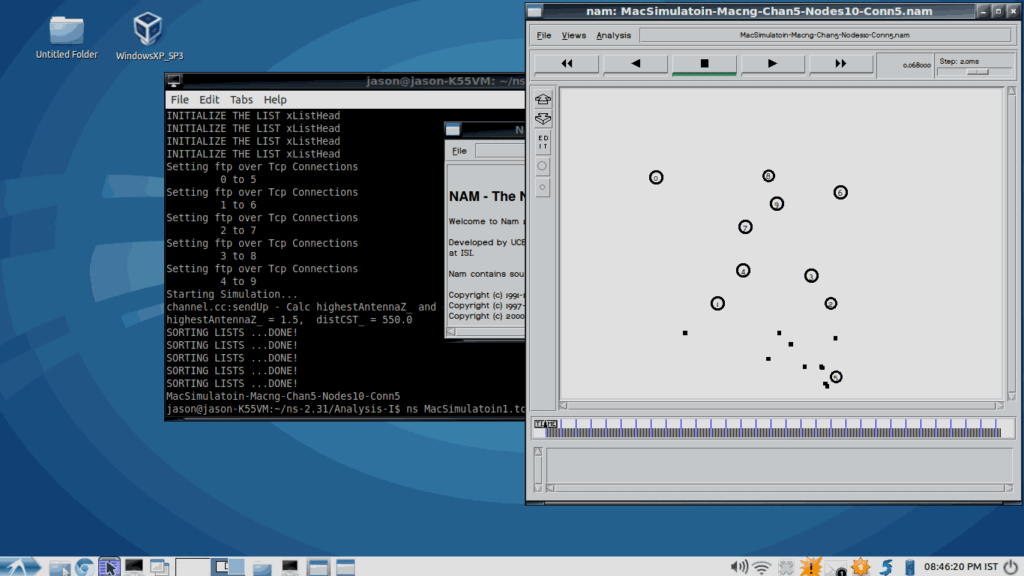This screenshot has height=576, width=1024.
Task: Select node 1 in the nam canvas
Action: pyautogui.click(x=718, y=304)
